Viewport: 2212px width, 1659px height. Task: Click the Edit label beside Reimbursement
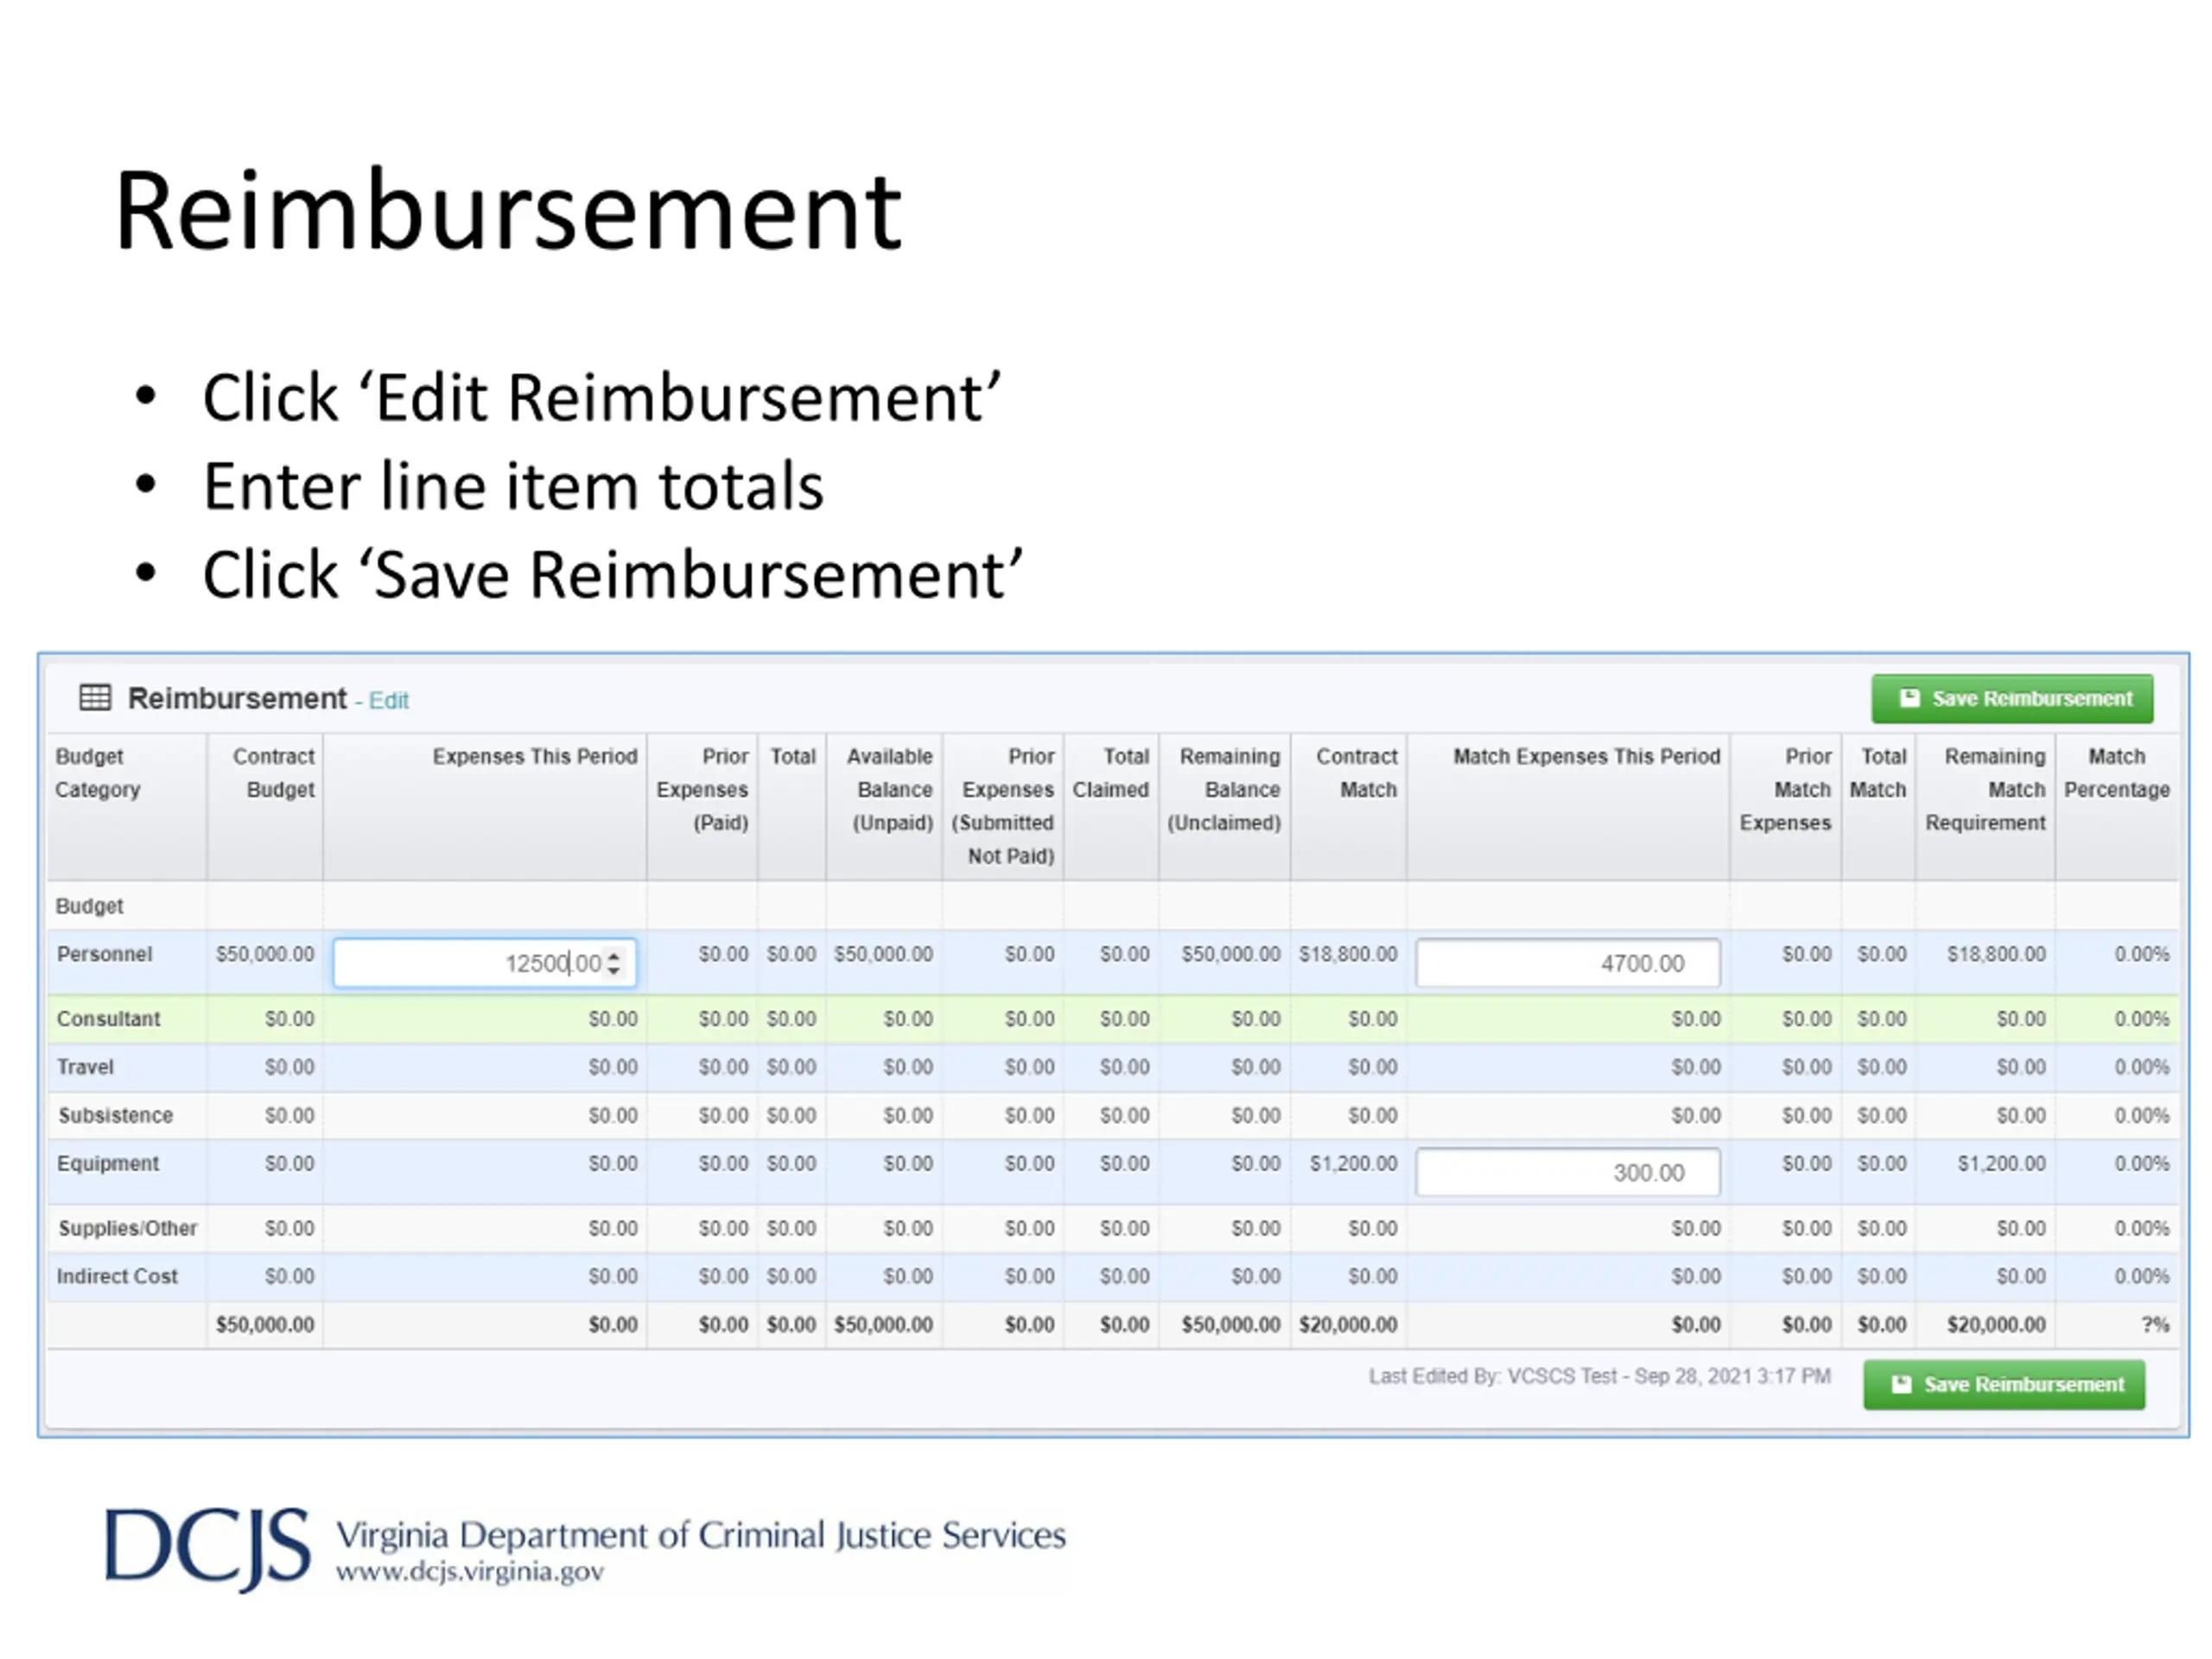click(x=389, y=700)
